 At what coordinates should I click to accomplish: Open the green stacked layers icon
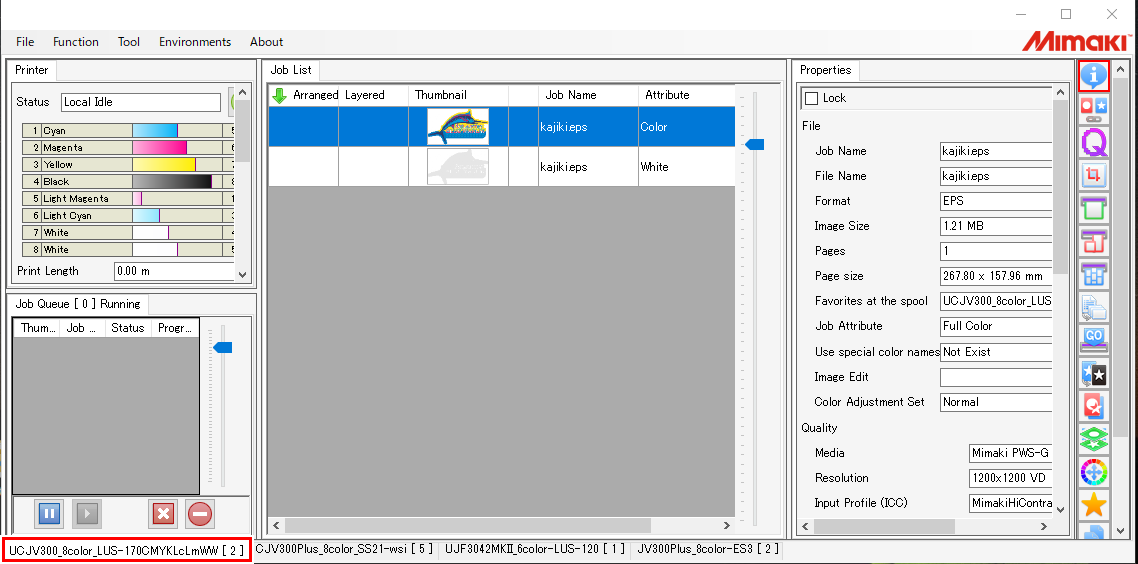coord(1094,440)
